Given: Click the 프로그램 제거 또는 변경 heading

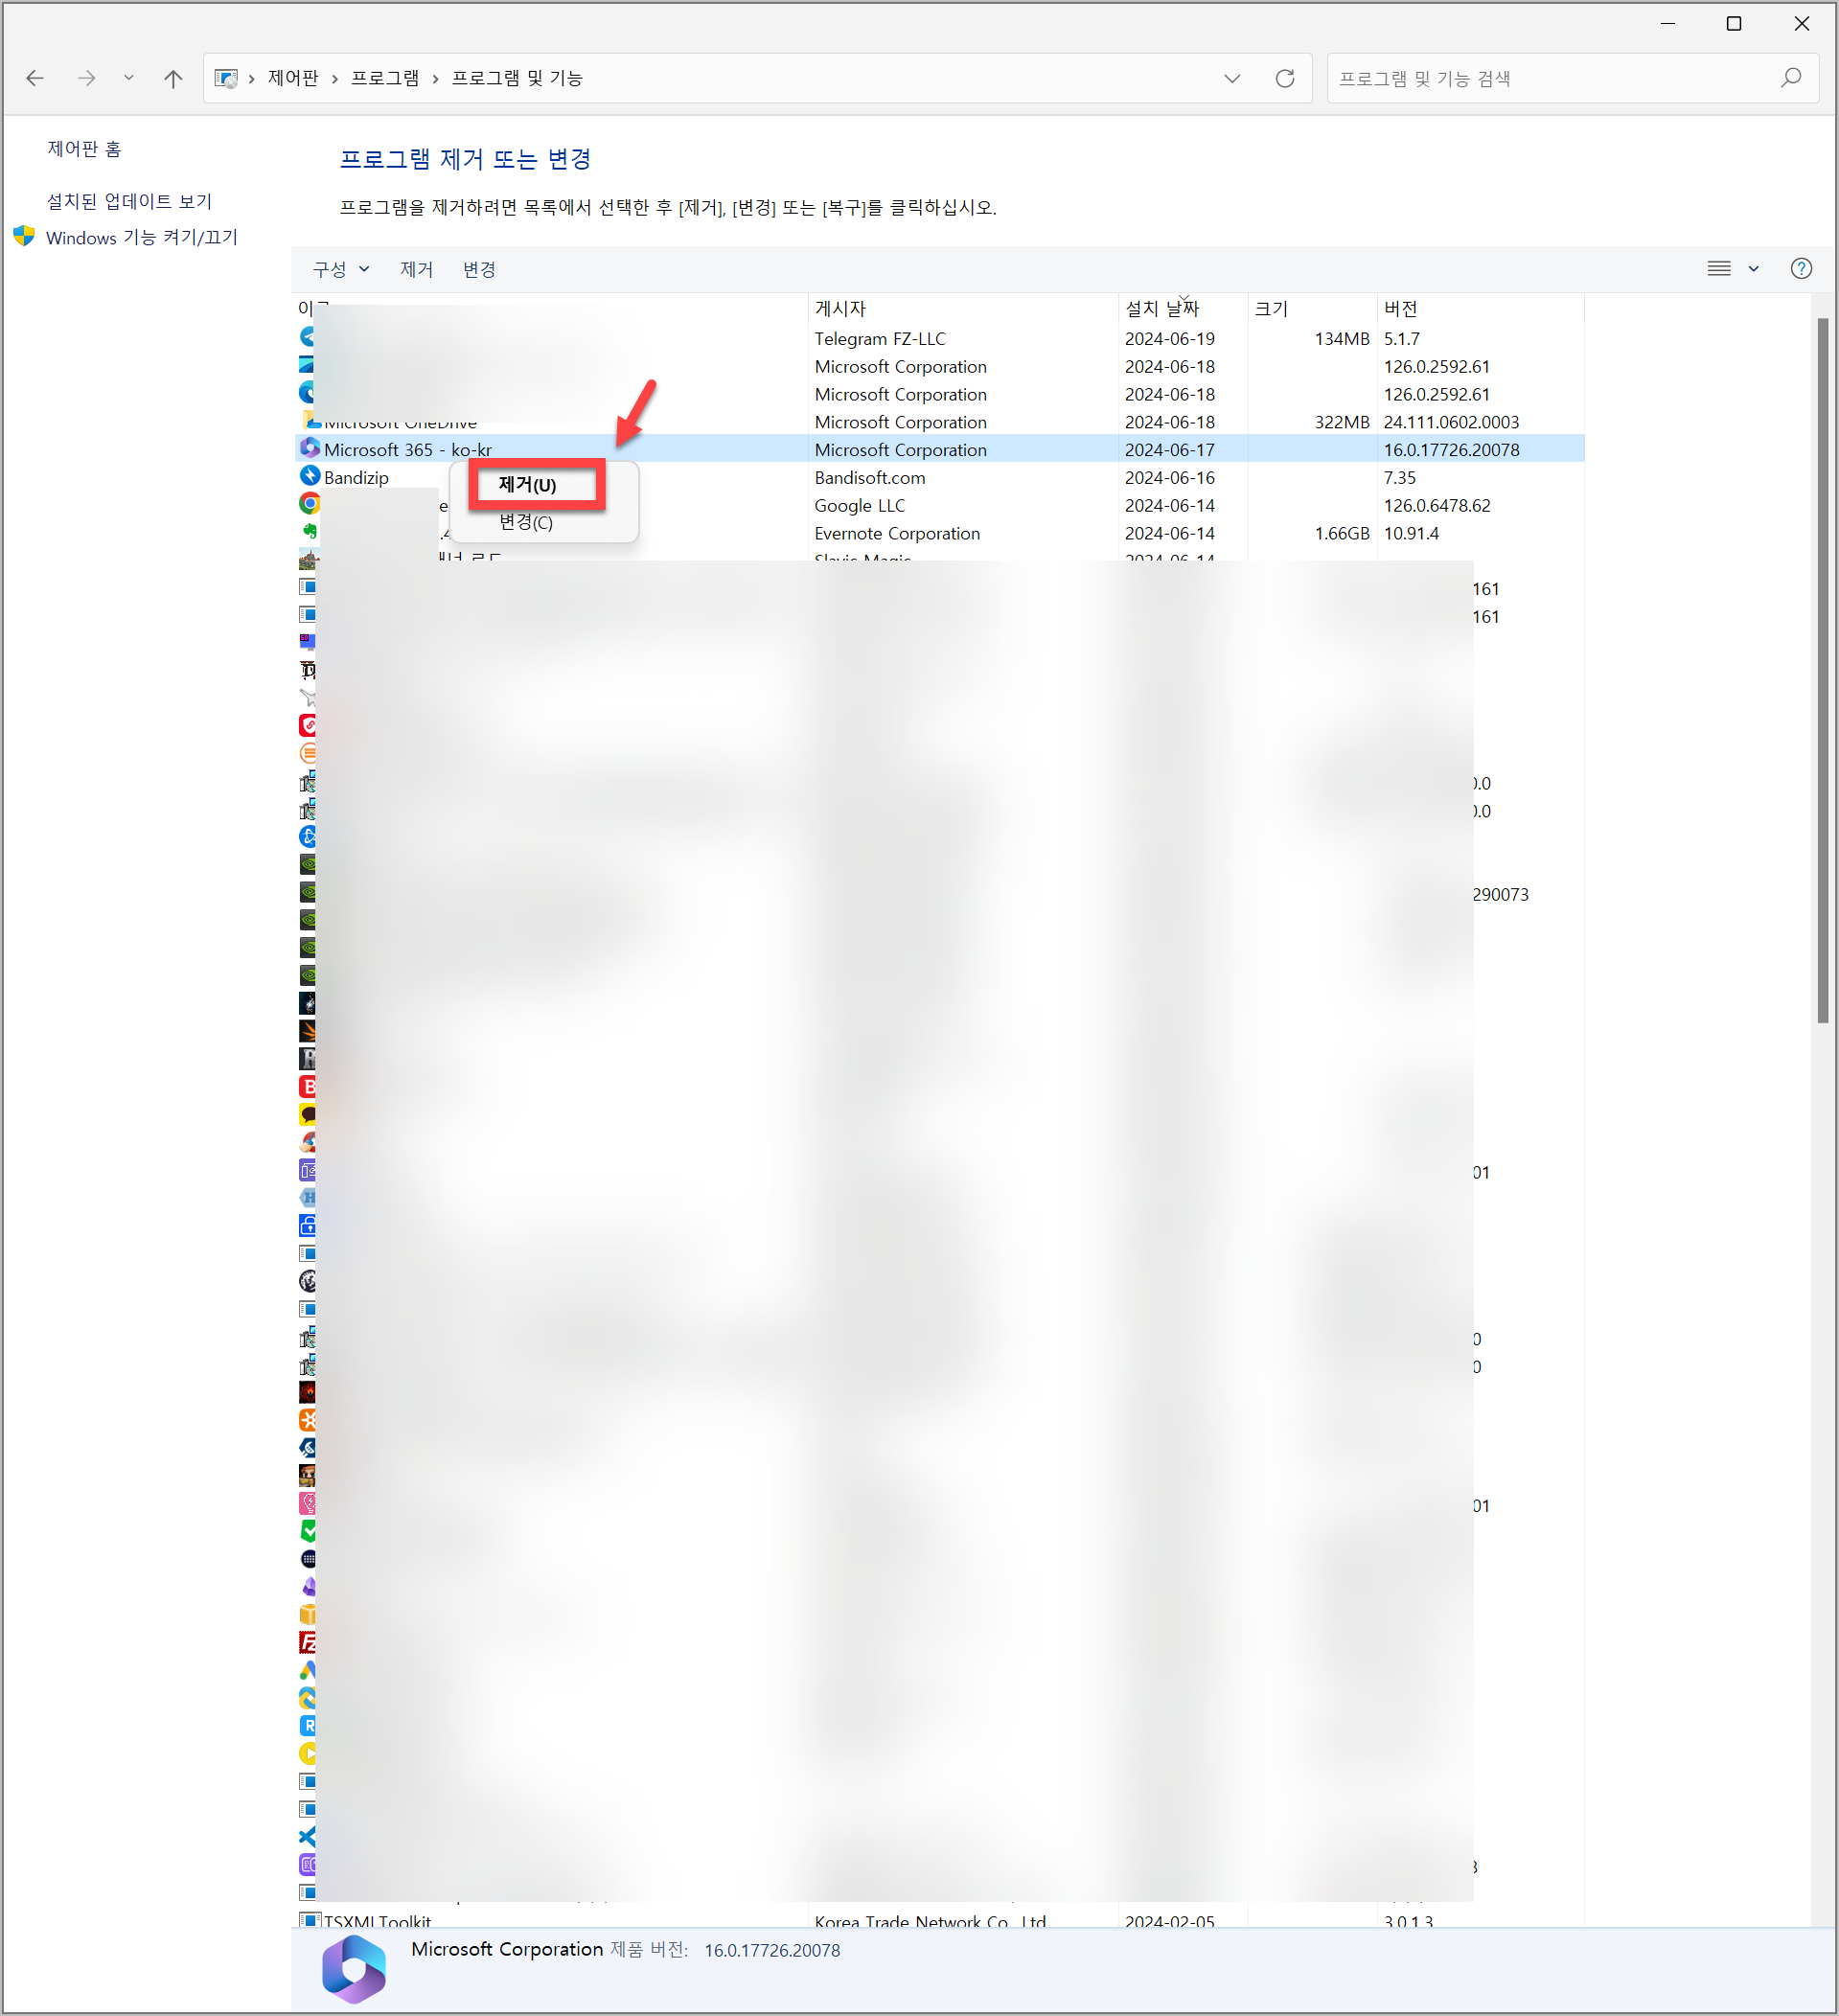Looking at the screenshot, I should pyautogui.click(x=465, y=158).
